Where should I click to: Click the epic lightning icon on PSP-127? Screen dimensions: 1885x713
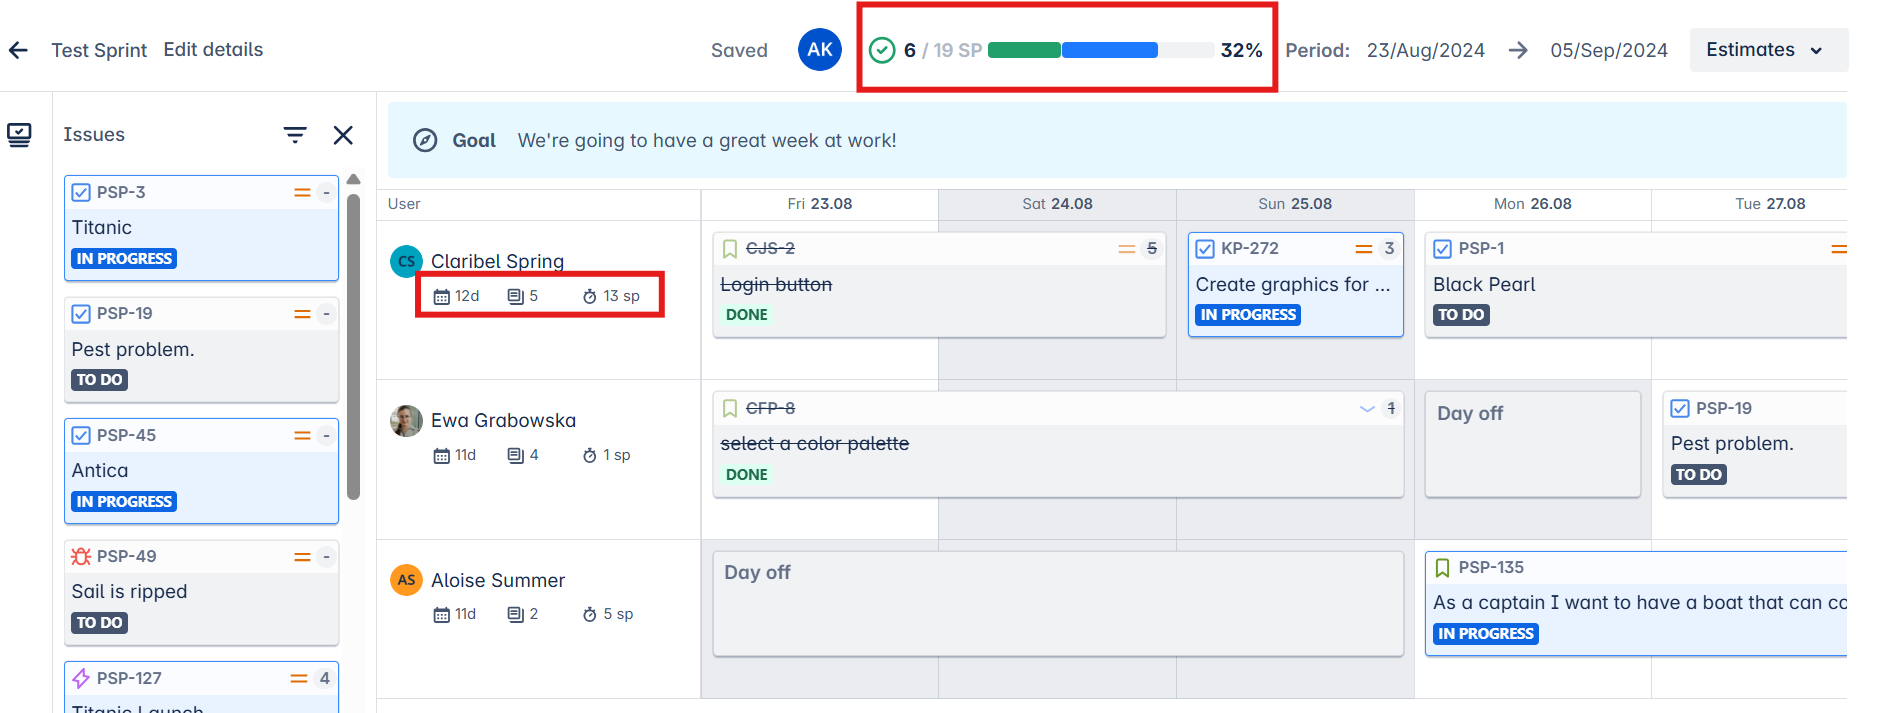81,678
